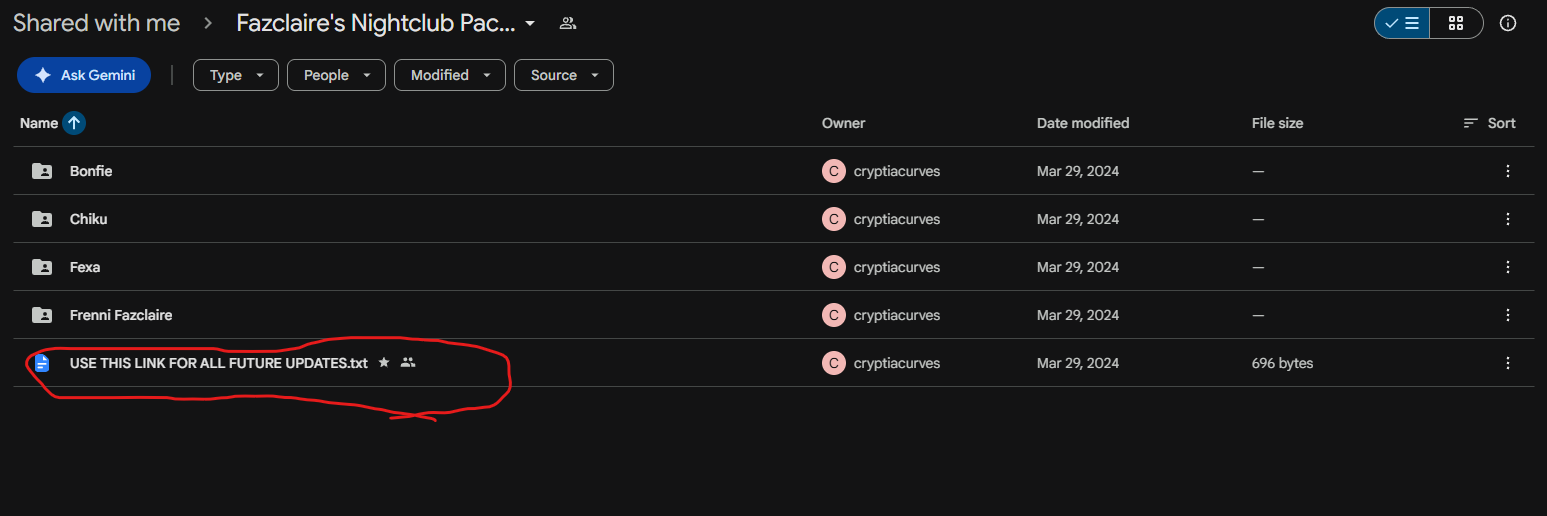Switch to grid layout view
This screenshot has width=1547, height=516.
tap(1456, 23)
